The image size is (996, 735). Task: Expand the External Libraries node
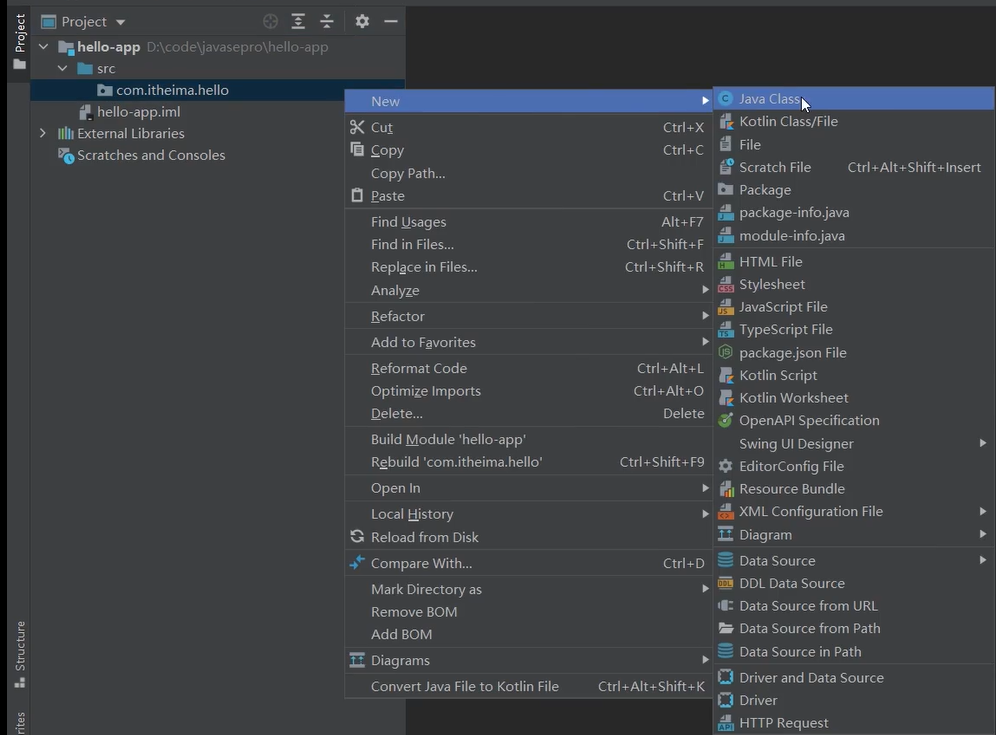tap(43, 133)
